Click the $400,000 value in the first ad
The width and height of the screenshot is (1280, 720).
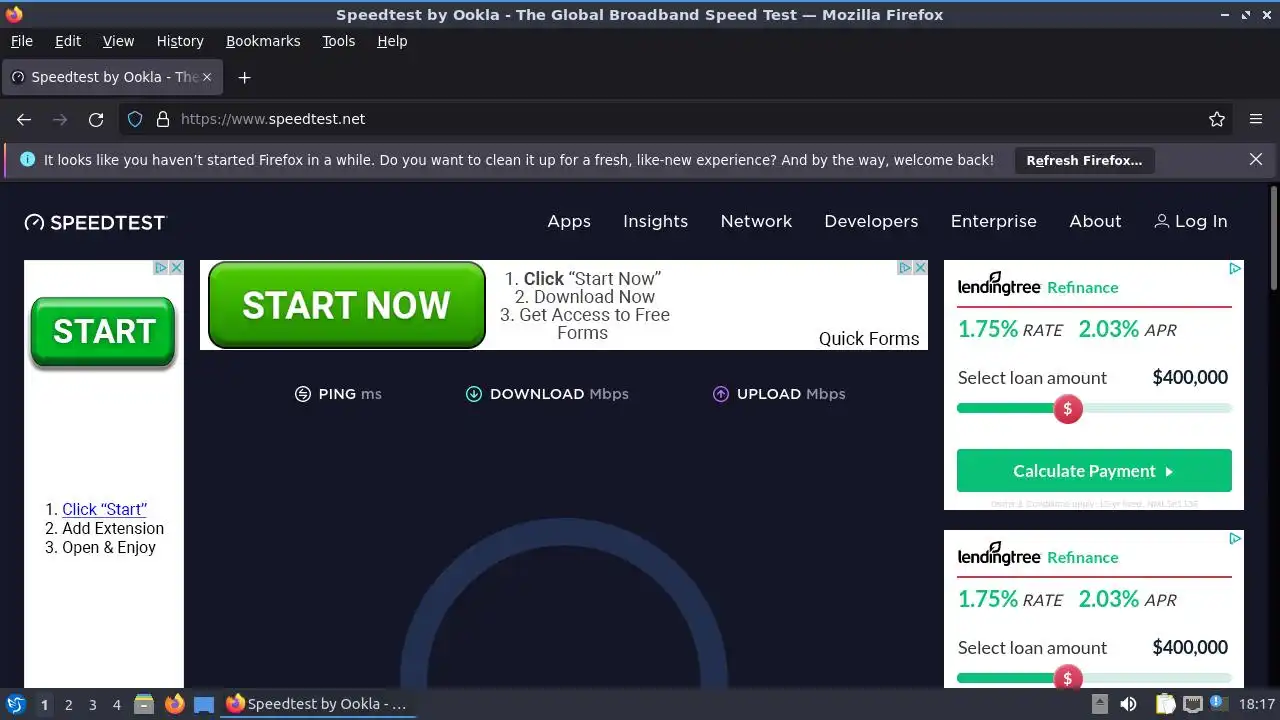(x=1190, y=377)
